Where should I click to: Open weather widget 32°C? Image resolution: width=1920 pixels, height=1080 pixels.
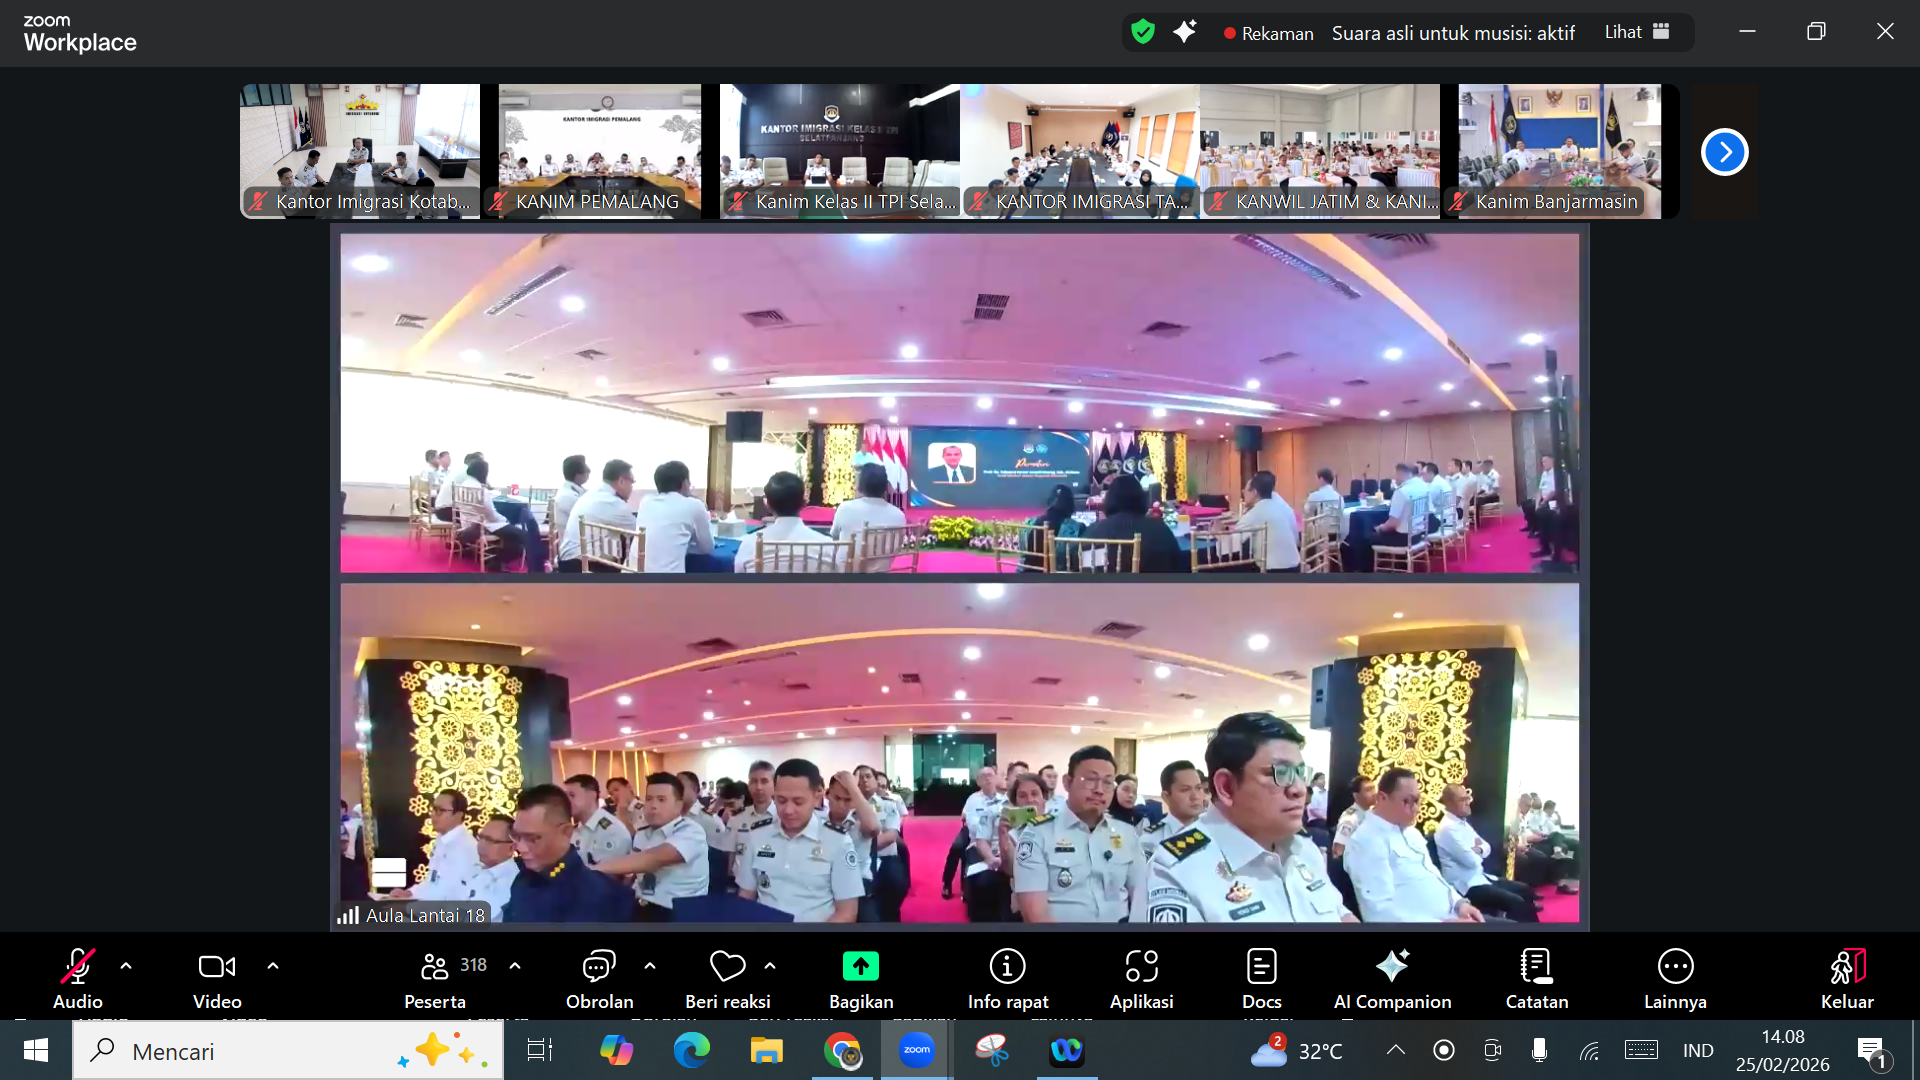1297,1051
